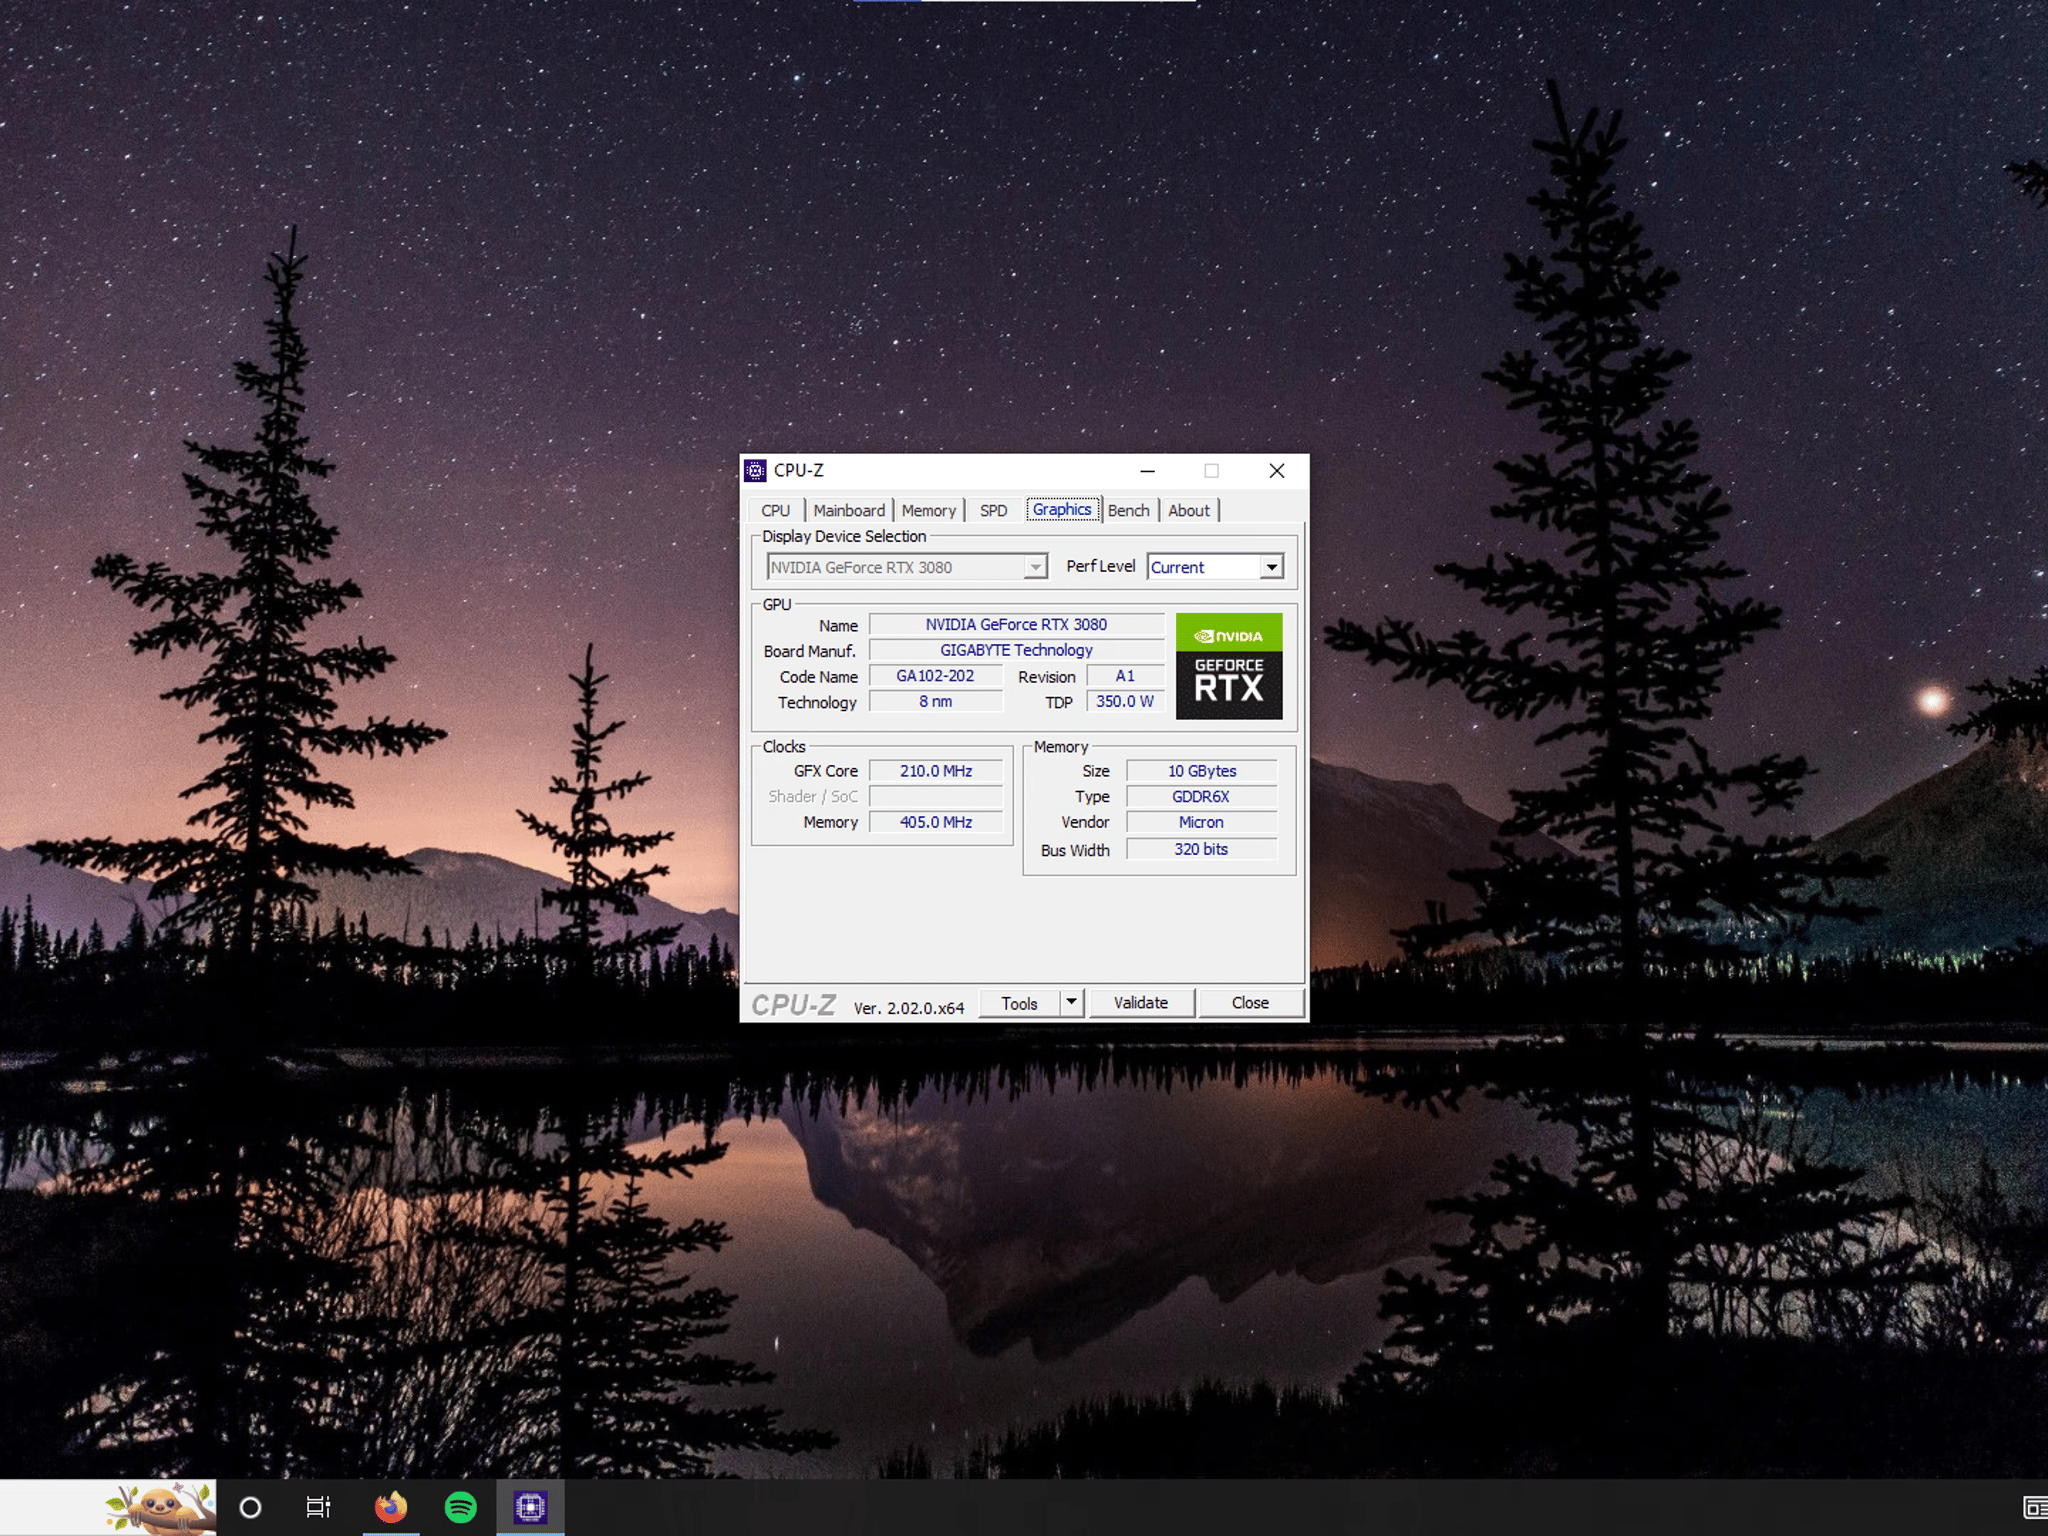Open Spotify from the taskbar
The image size is (2048, 1536).
pos(461,1507)
